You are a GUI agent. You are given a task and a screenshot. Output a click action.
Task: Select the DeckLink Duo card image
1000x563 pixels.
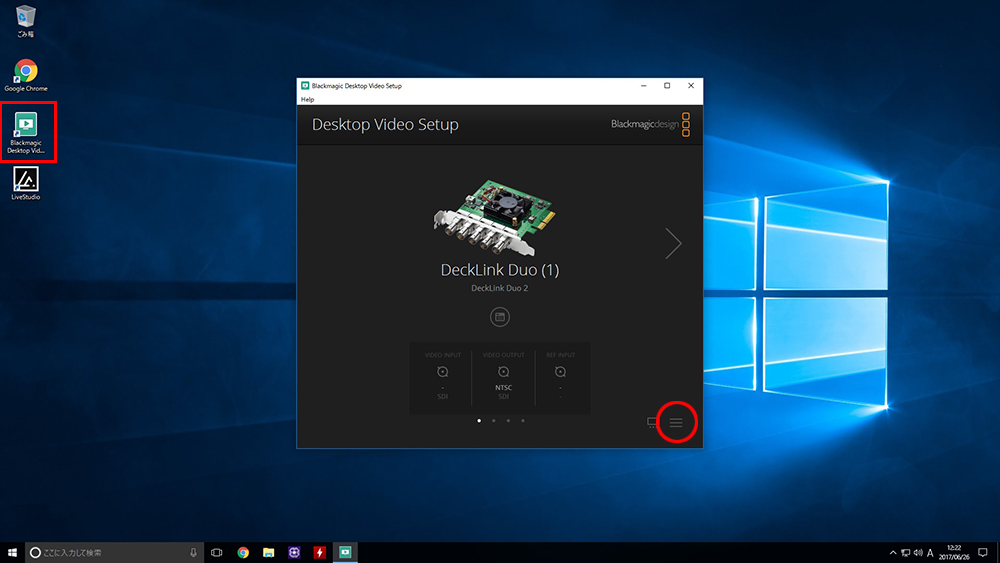tap(495, 217)
